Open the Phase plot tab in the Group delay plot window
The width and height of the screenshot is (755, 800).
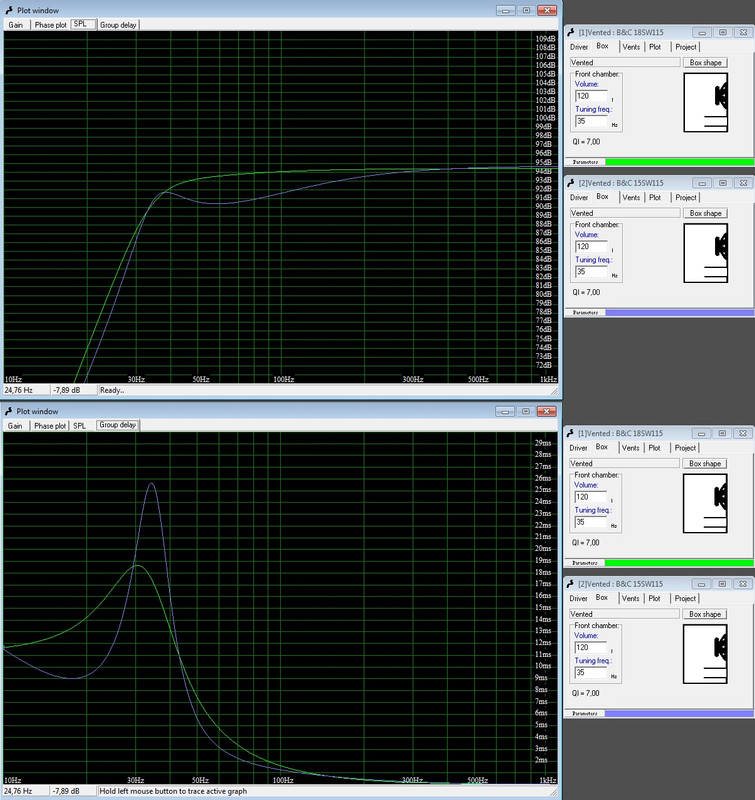click(x=49, y=426)
